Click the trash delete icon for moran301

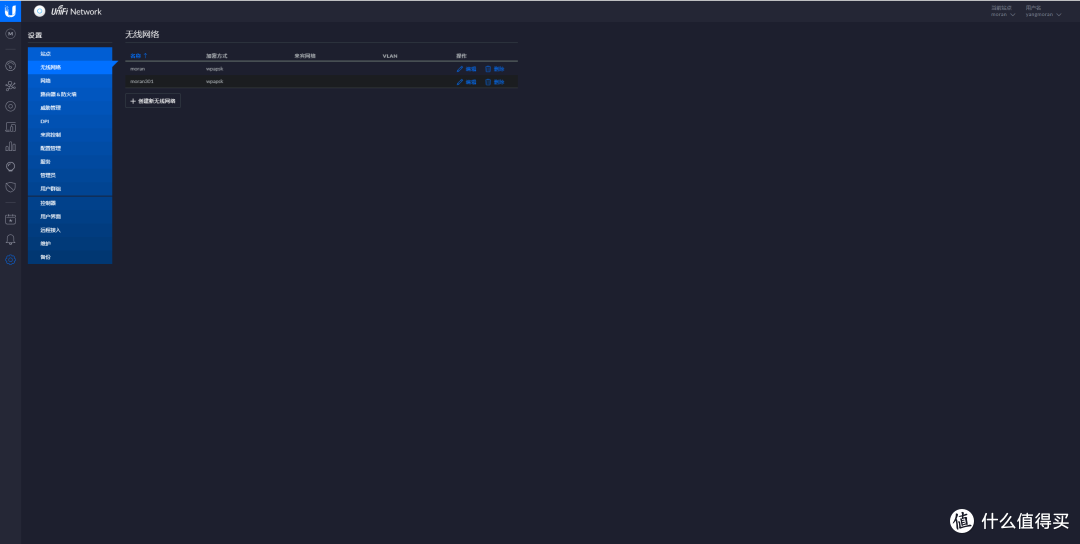488,82
